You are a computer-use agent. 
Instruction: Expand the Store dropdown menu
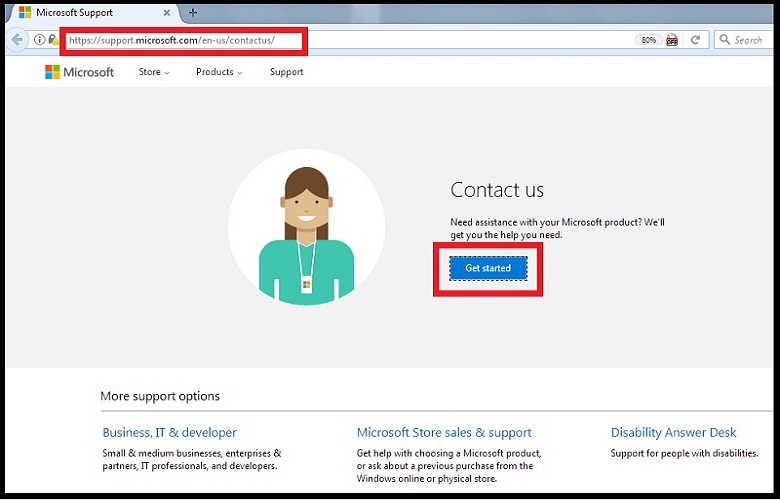[153, 72]
